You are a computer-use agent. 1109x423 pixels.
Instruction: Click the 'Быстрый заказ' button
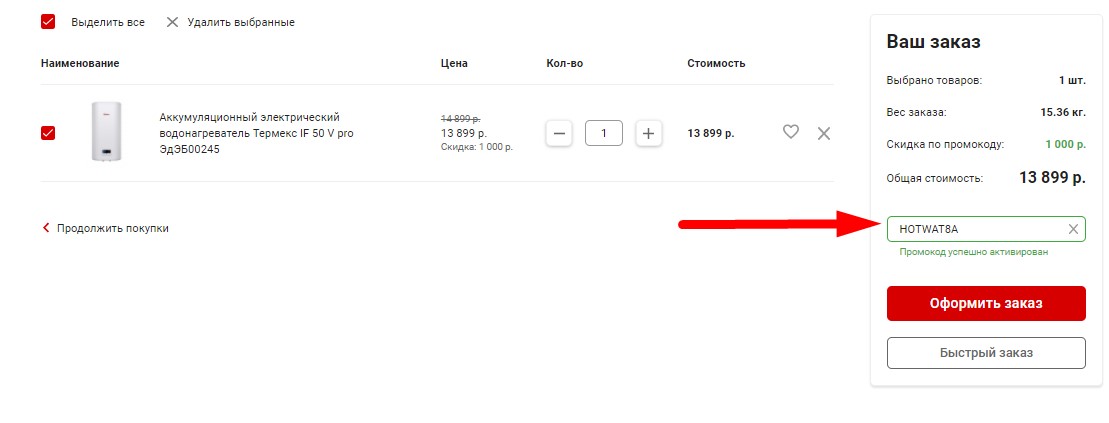click(x=986, y=353)
